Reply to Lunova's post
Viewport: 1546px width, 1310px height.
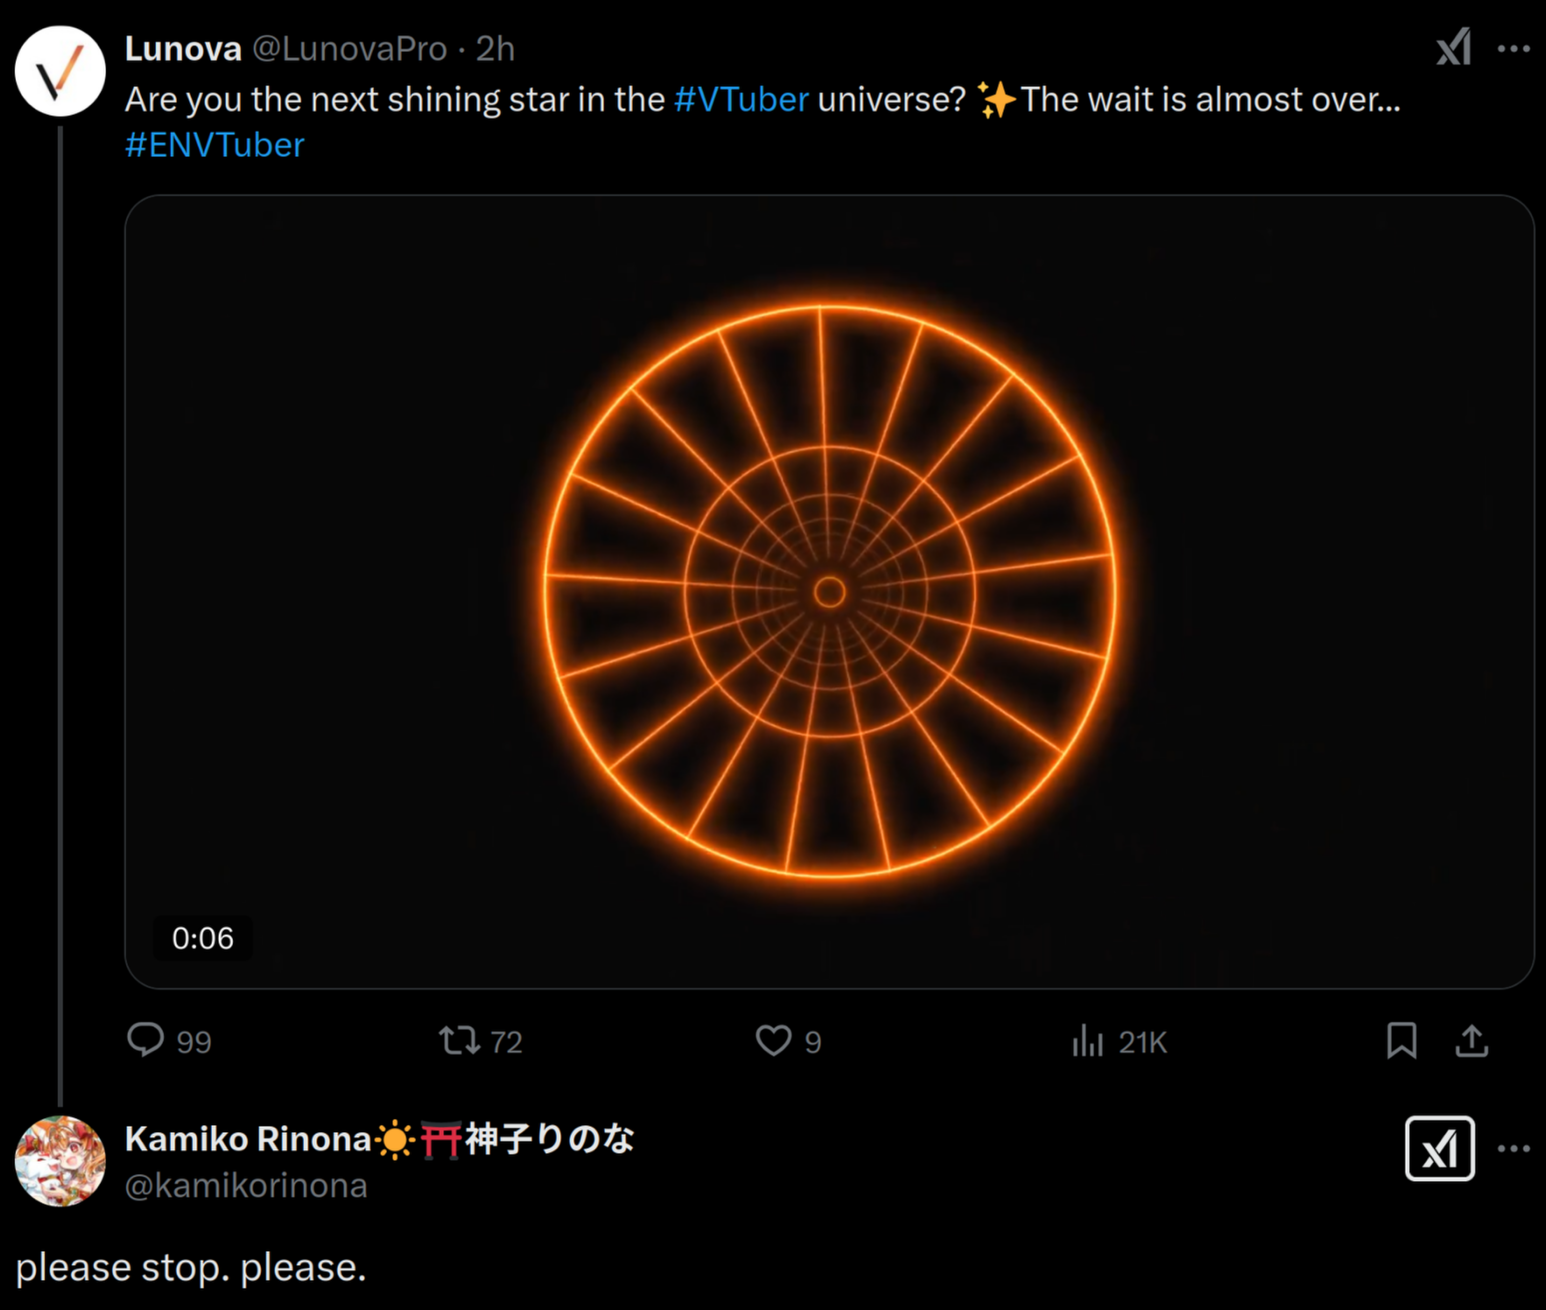(146, 1040)
